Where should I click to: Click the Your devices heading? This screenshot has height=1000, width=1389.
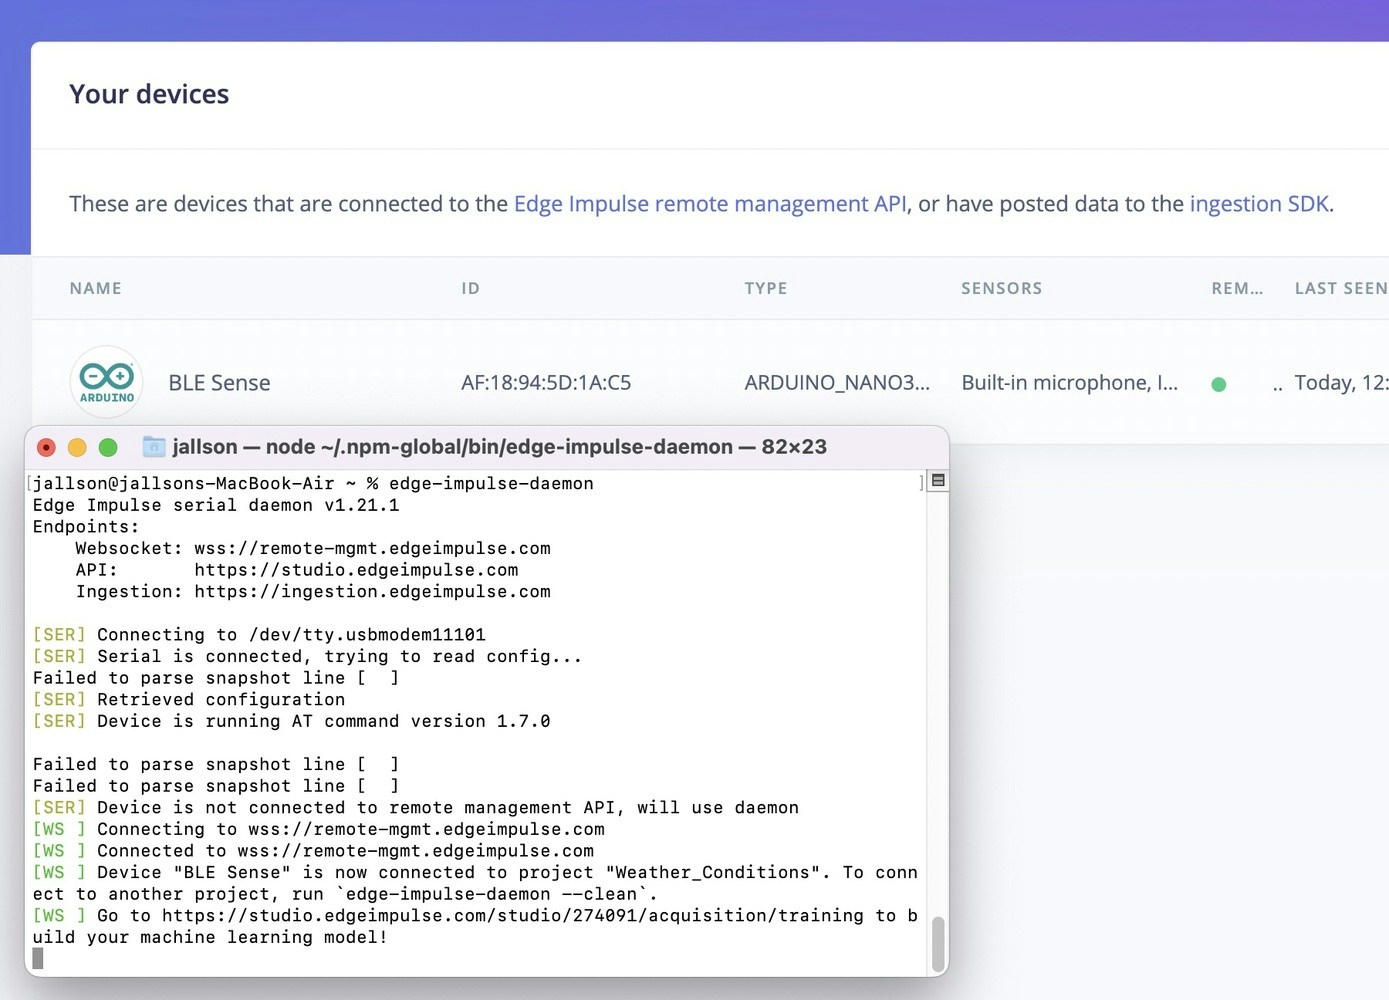[x=149, y=94]
